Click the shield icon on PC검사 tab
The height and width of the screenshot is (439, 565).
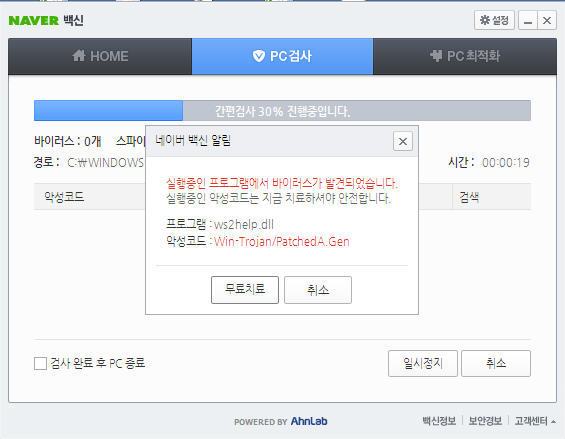click(x=259, y=56)
